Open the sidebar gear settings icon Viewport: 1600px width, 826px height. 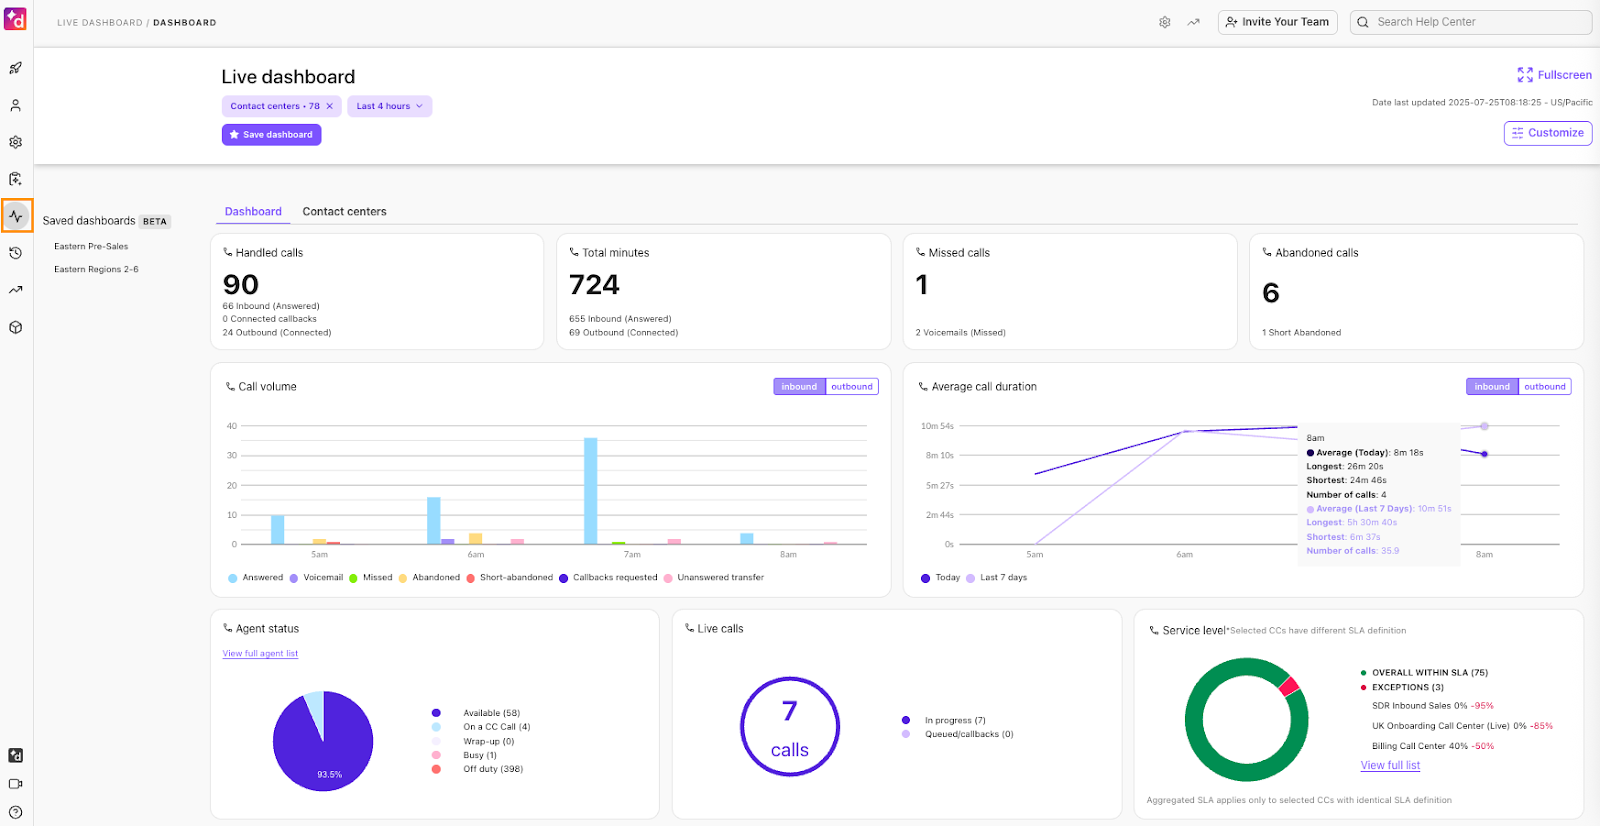click(15, 142)
